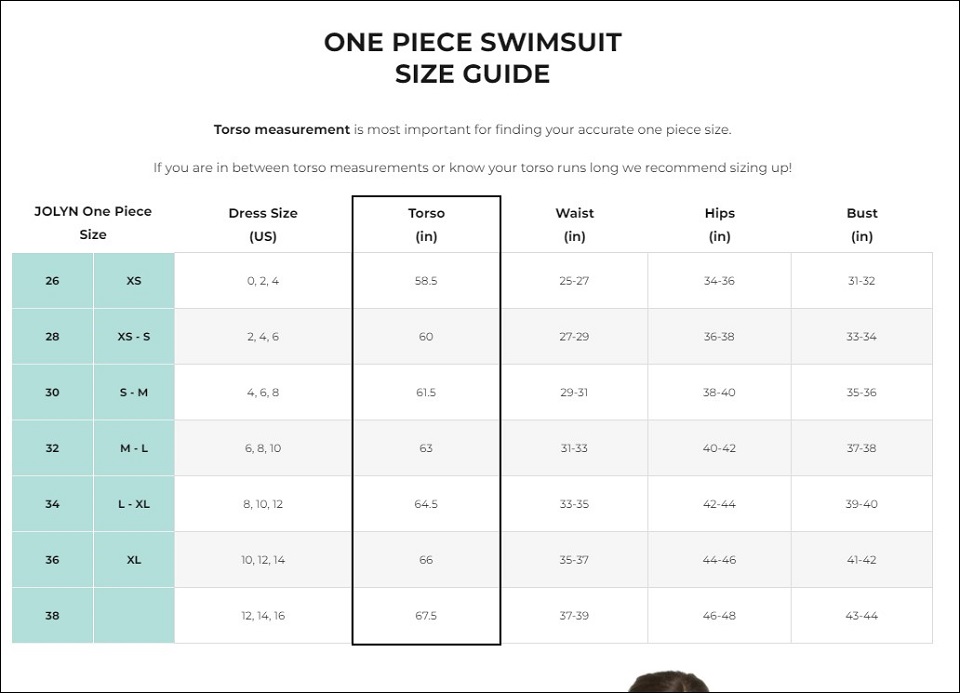Select the size 32 row label

pyautogui.click(x=53, y=448)
